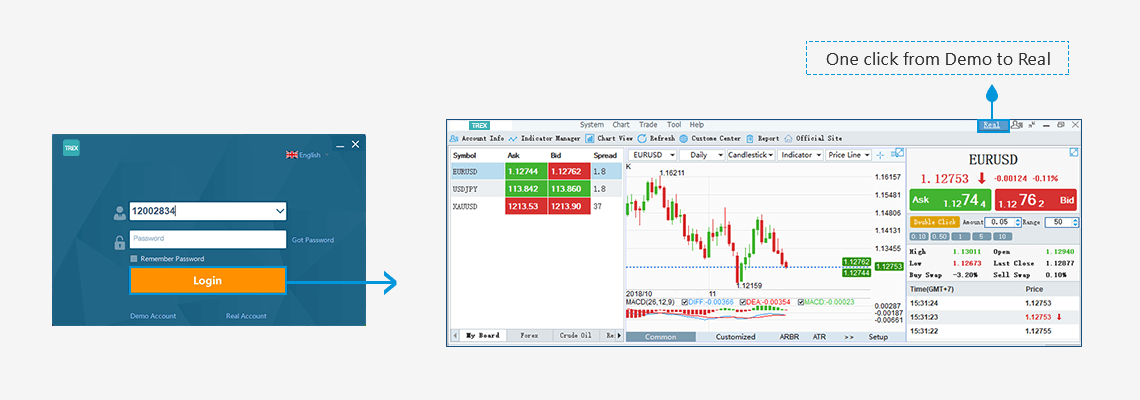Open the Indicator dropdown
The height and width of the screenshot is (400, 1140).
point(800,155)
